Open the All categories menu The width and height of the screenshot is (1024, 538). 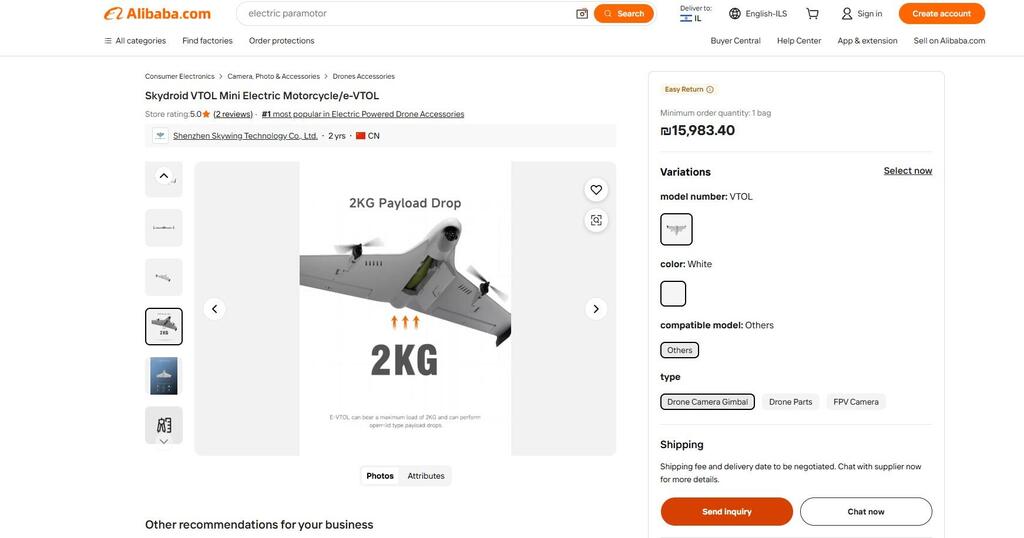pos(135,41)
